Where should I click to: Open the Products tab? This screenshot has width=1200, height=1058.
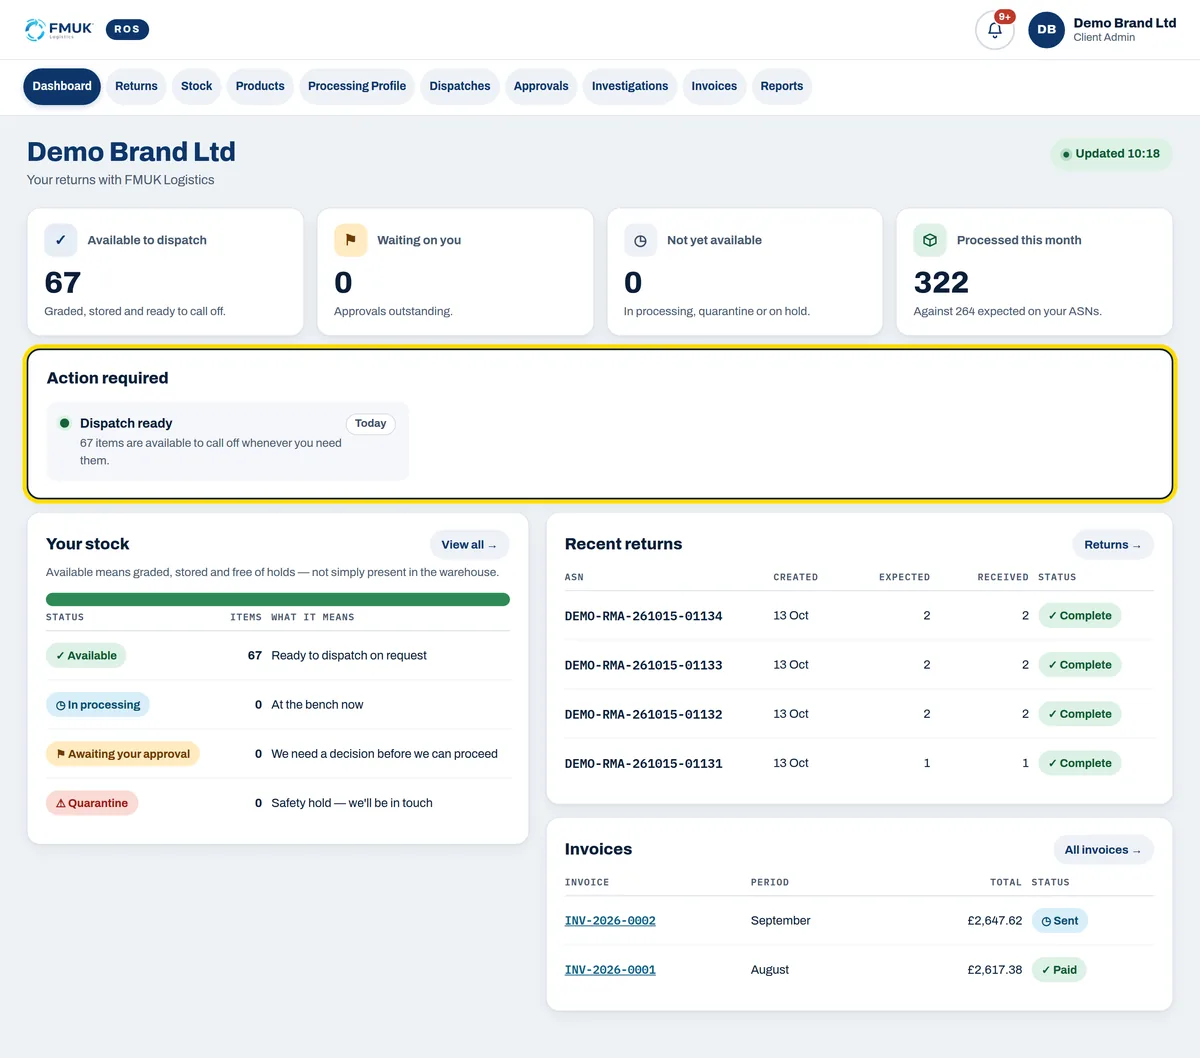pos(260,86)
